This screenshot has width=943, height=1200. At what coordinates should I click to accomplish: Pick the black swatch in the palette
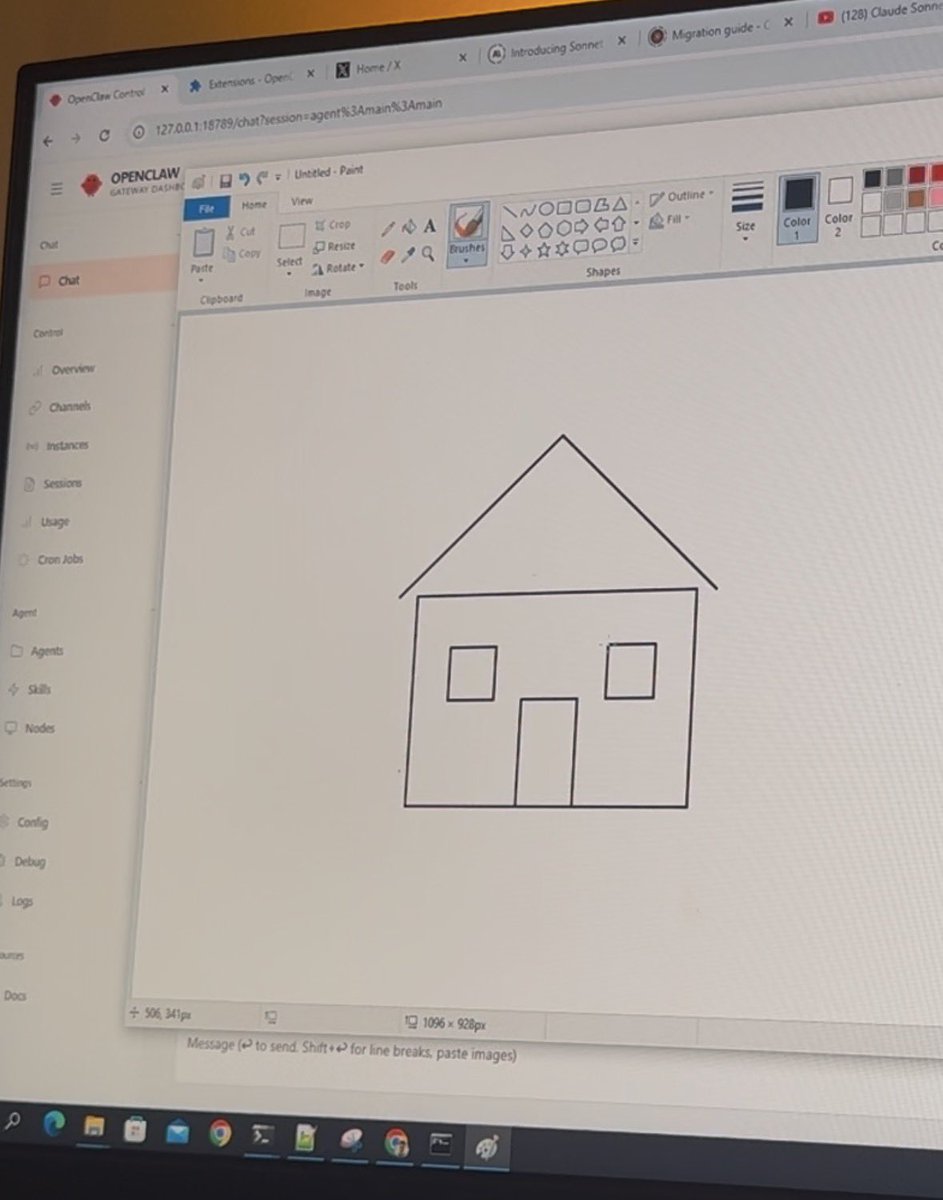(x=872, y=178)
